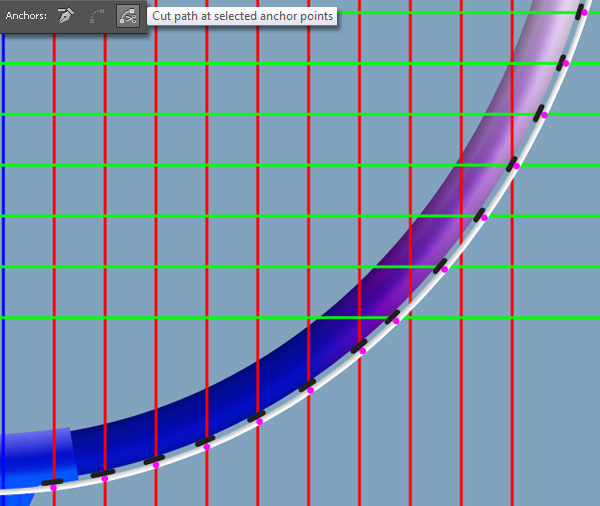Click the greyed-out connect anchor points icon
Viewport: 600px width, 506px height.
pos(96,16)
